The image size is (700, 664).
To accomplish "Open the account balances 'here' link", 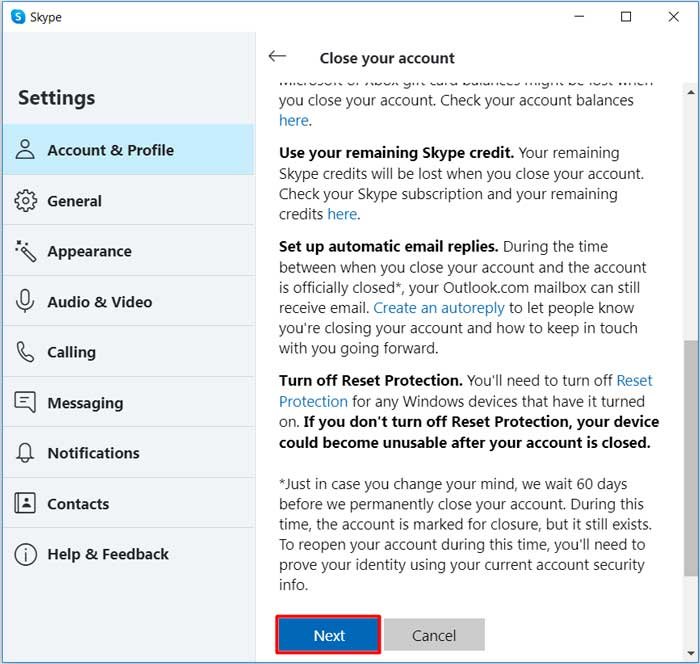I will point(293,120).
